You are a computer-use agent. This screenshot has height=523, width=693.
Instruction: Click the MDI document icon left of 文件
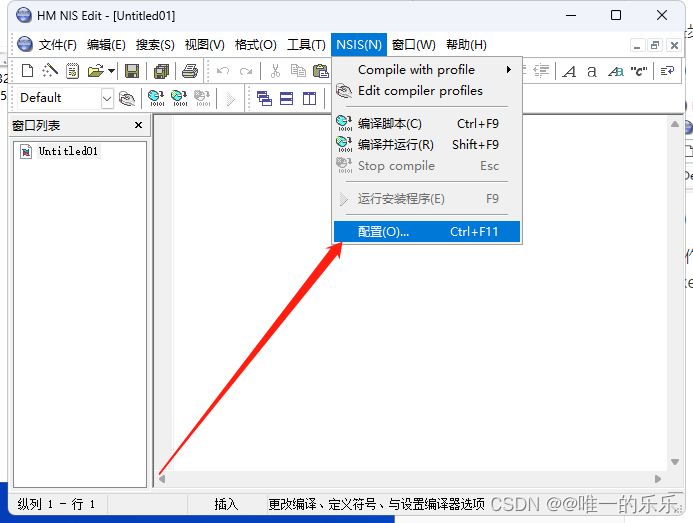(x=25, y=44)
